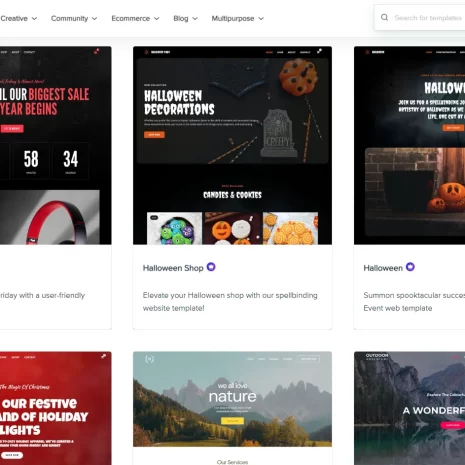Click the pink button in Outdoor preview
The width and height of the screenshot is (465, 465).
point(452,425)
